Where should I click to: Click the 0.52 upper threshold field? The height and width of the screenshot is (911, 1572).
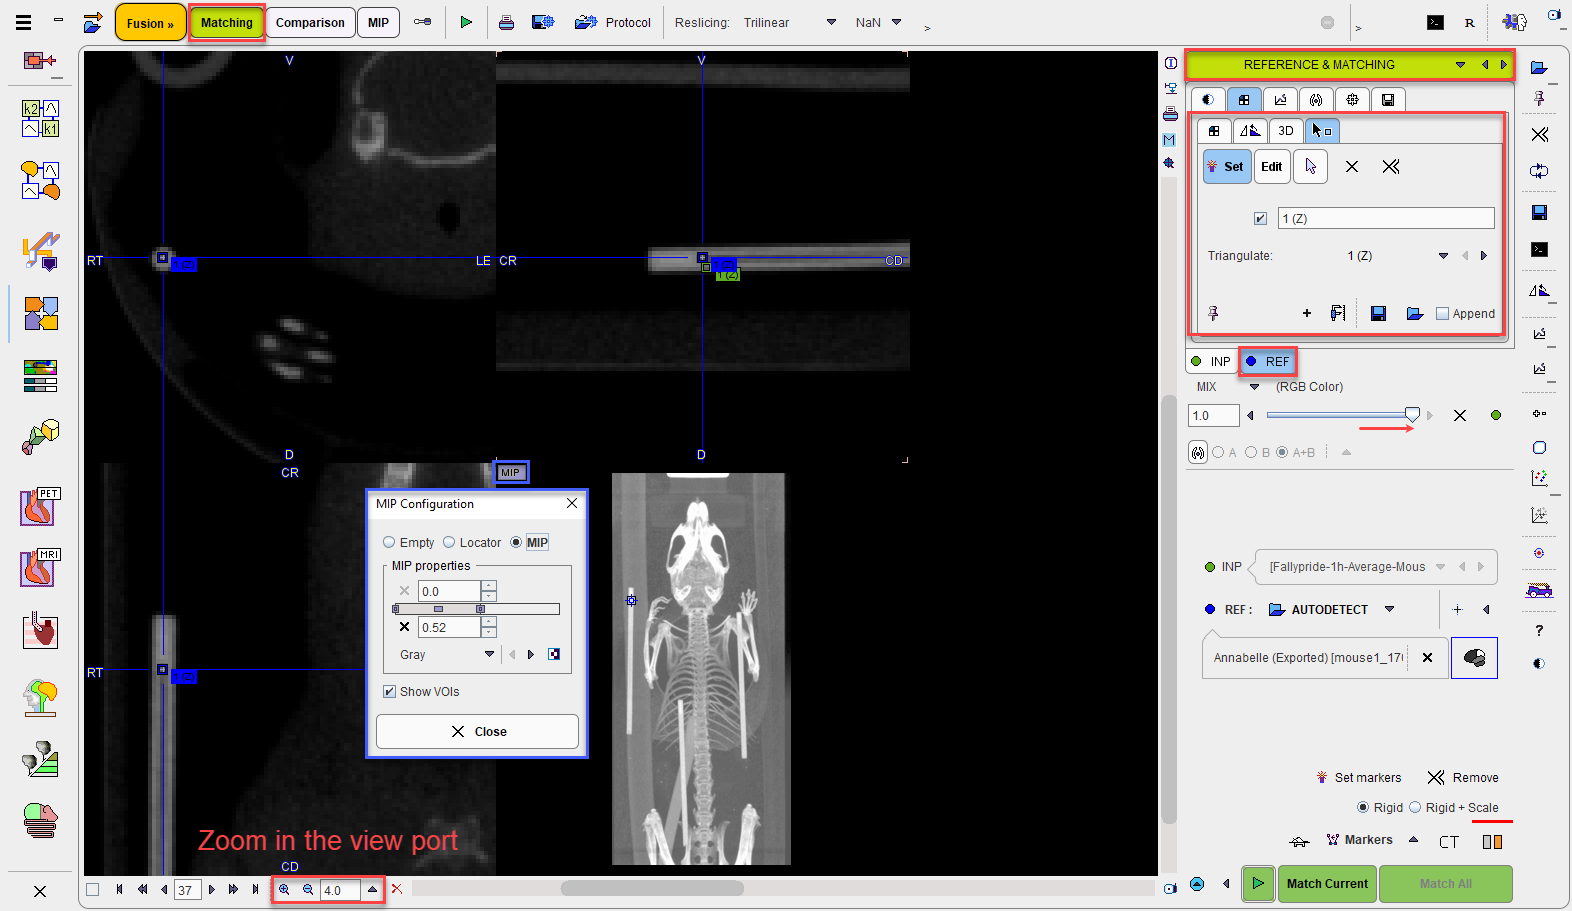450,628
